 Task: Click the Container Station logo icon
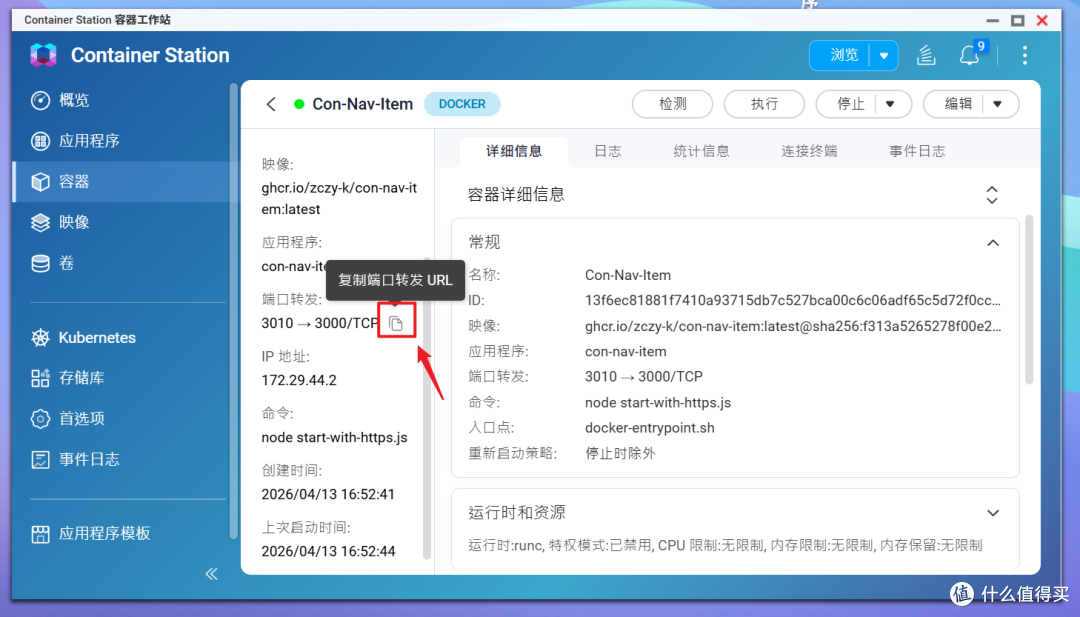[43, 55]
